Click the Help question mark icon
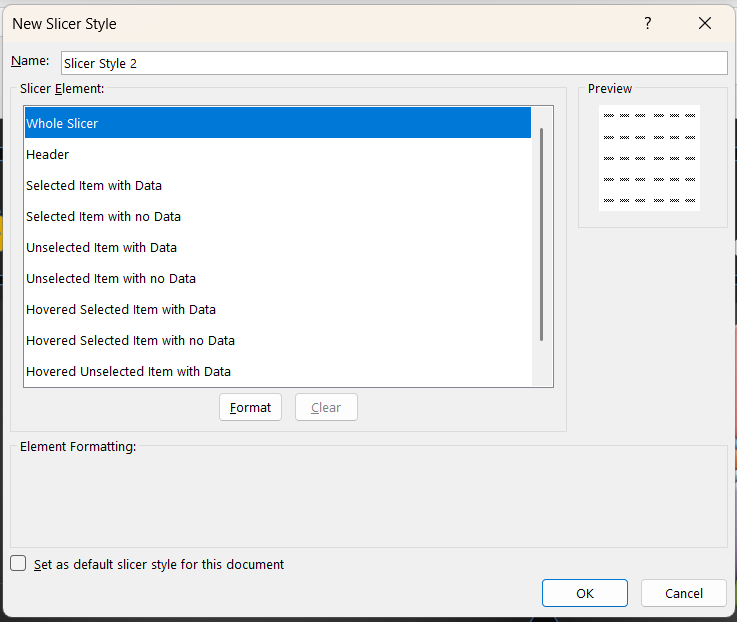Screen dimensions: 737x622 (648, 23)
